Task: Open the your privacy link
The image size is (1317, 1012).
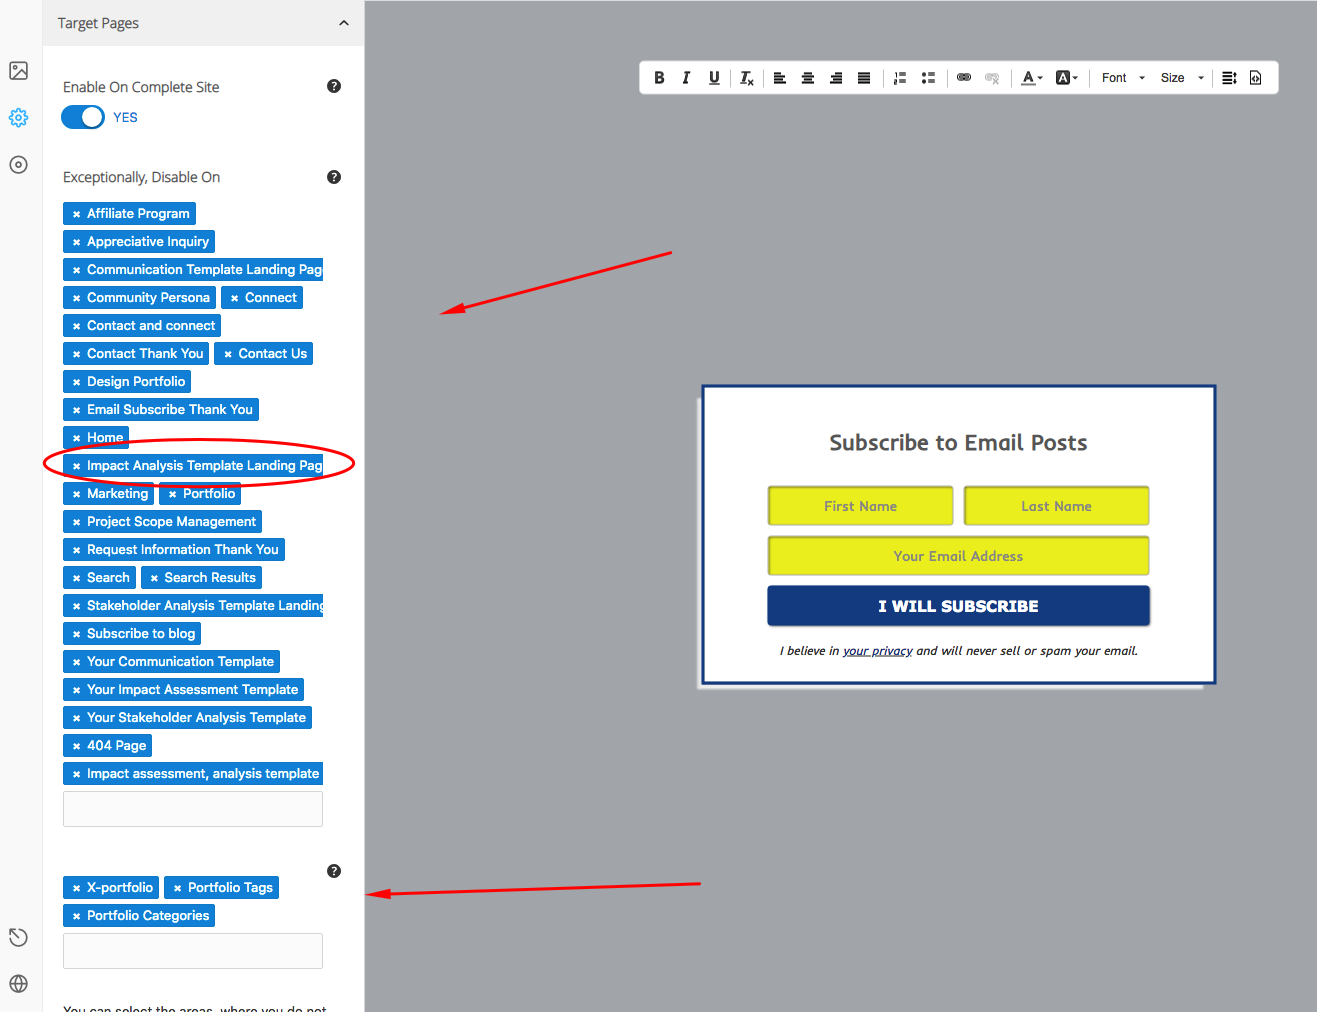Action: click(x=877, y=651)
